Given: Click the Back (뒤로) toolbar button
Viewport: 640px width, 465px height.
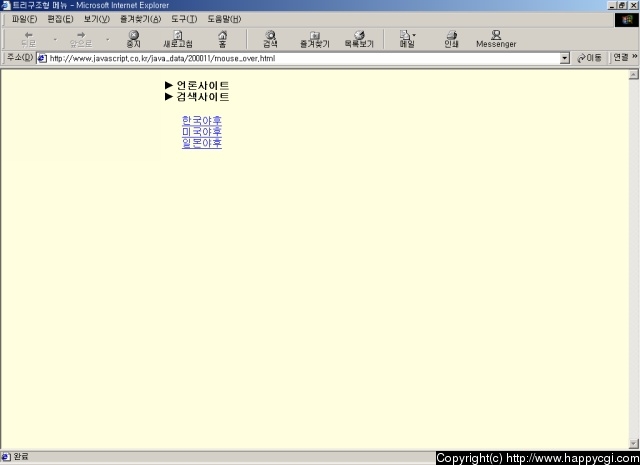Looking at the screenshot, I should (29, 39).
